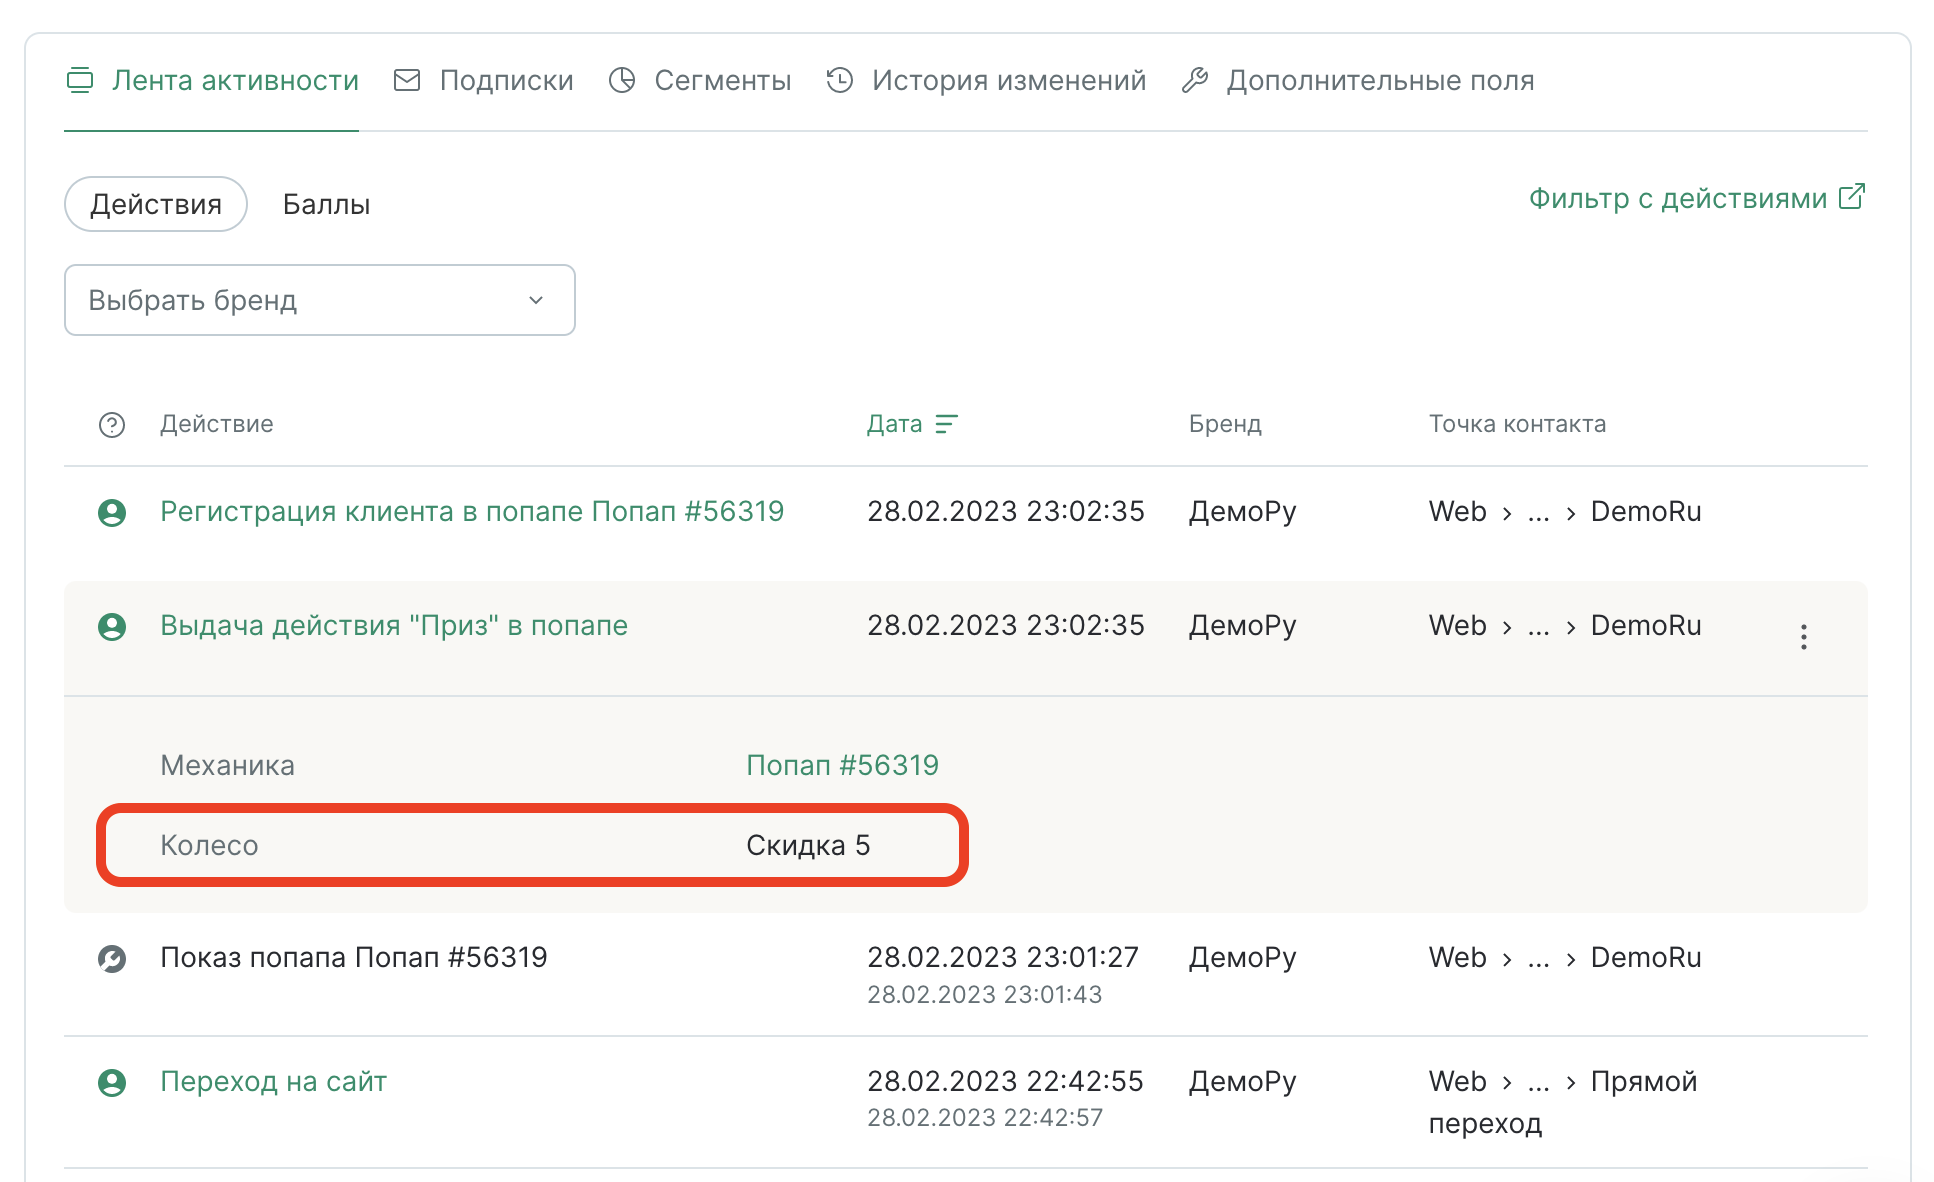Image resolution: width=1934 pixels, height=1182 pixels.
Task: Open Регистрация клиента в попапе Попап #56319
Action: click(x=472, y=511)
